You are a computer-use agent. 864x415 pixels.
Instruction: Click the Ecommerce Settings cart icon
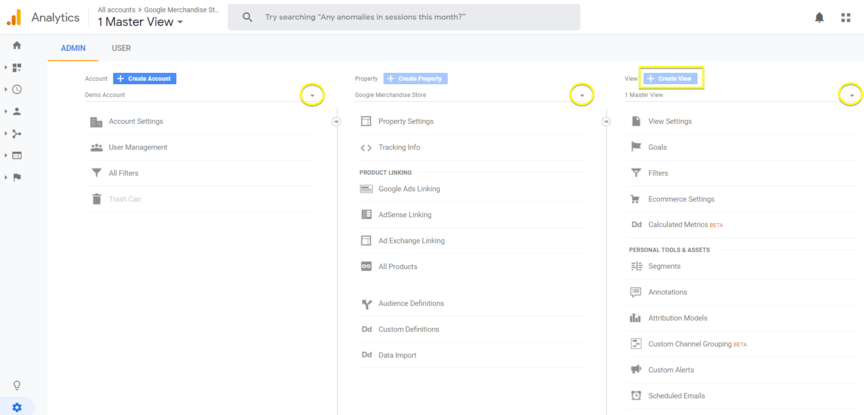[x=636, y=199]
